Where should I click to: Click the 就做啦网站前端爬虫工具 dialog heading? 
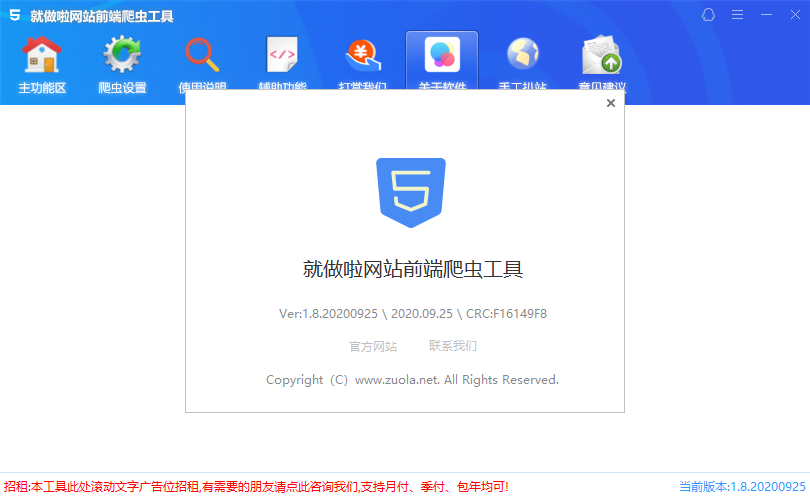(x=412, y=269)
